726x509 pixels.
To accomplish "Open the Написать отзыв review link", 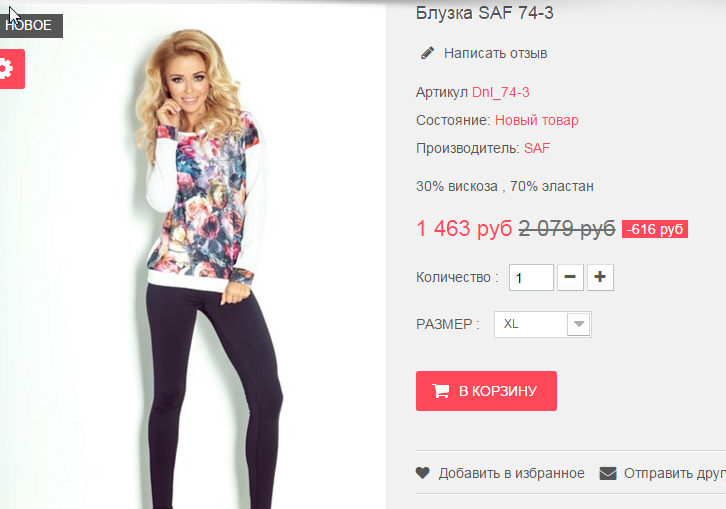I will 495,53.
